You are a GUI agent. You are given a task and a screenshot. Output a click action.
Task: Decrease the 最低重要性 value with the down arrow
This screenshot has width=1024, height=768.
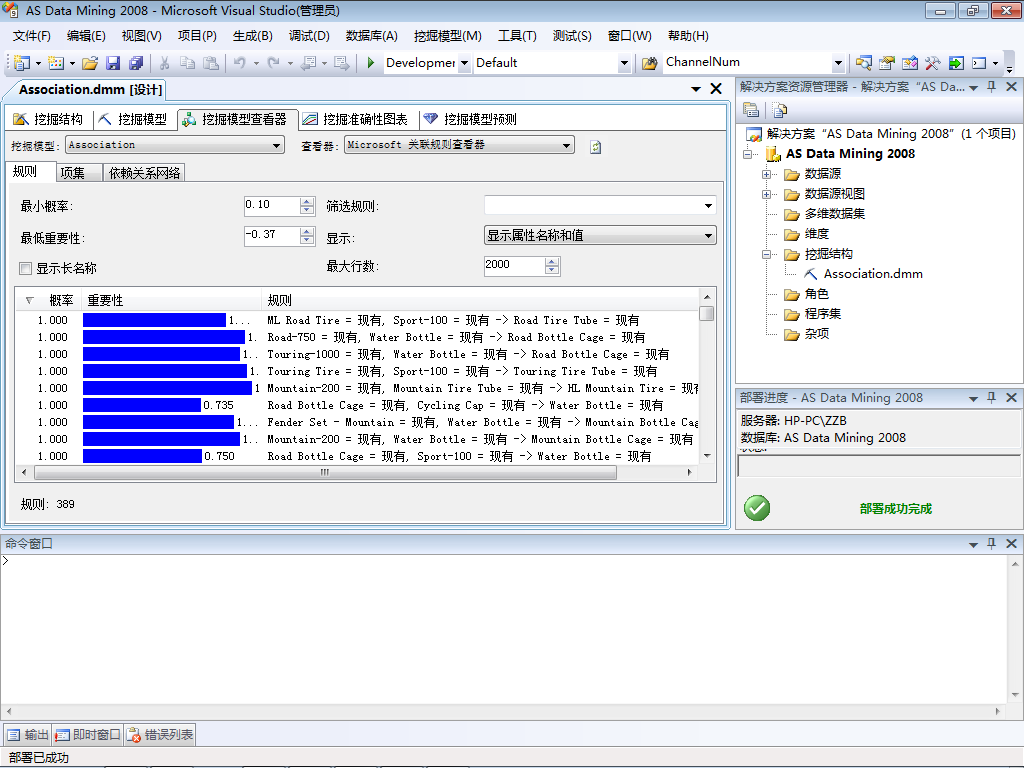(x=307, y=240)
